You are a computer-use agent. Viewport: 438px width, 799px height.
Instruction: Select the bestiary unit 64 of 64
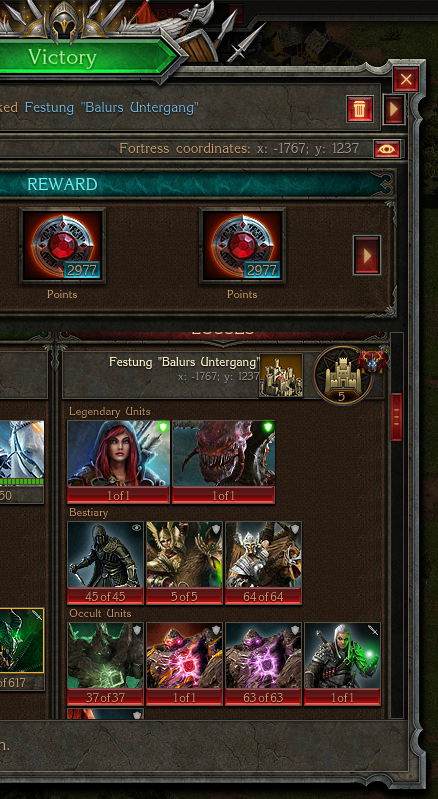click(263, 563)
